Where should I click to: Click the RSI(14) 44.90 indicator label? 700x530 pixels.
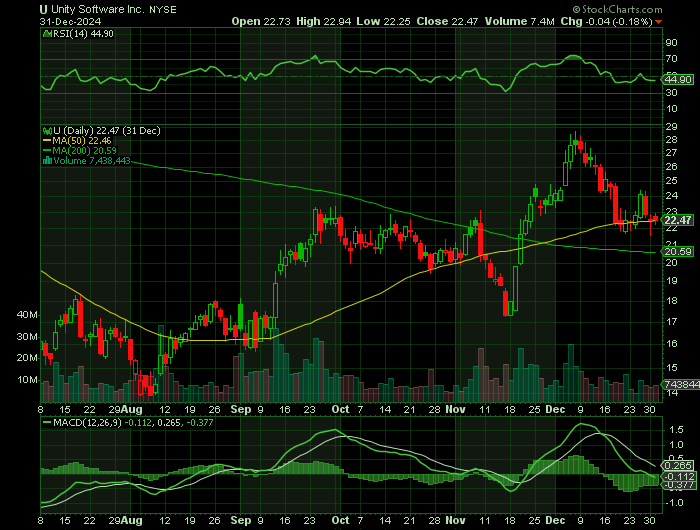83,34
